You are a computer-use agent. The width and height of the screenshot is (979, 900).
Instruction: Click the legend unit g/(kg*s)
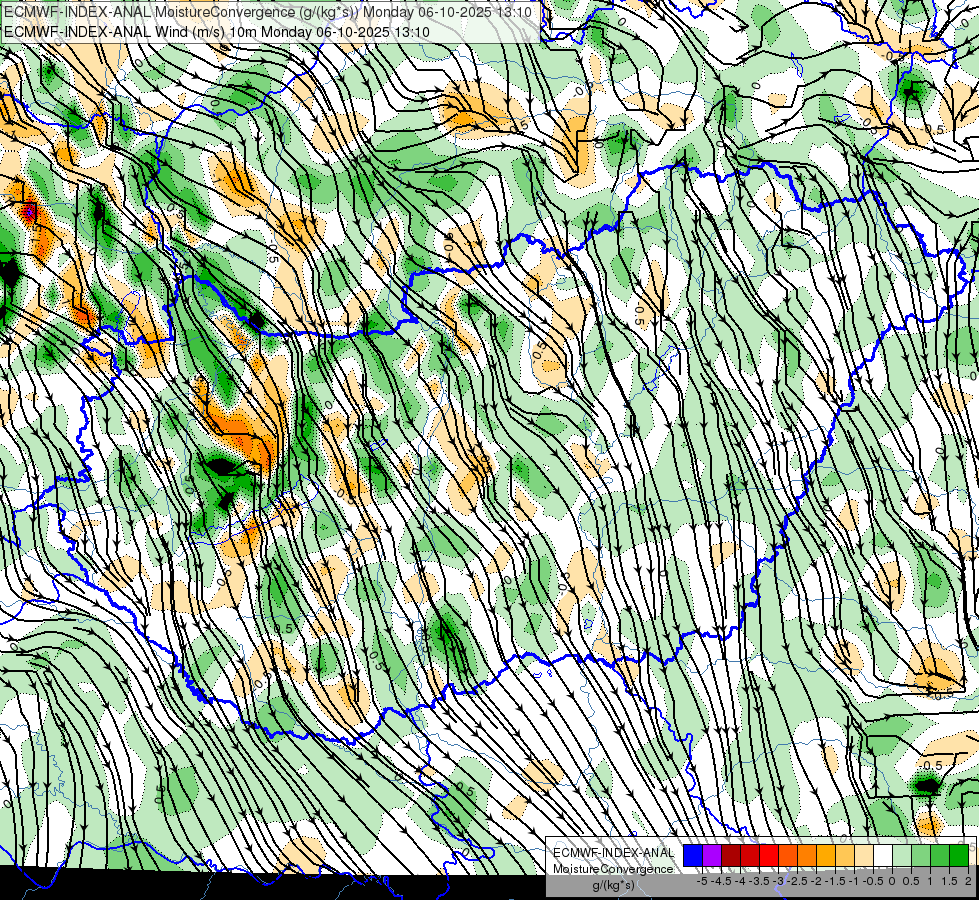click(x=613, y=885)
